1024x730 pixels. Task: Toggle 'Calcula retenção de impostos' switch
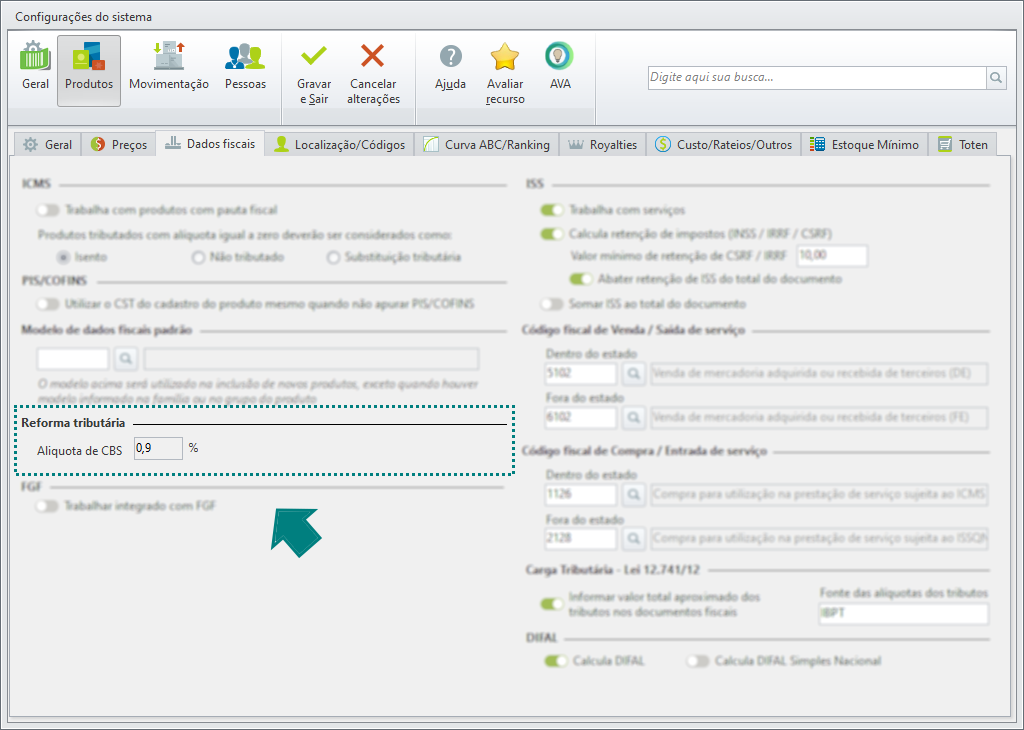(x=552, y=234)
